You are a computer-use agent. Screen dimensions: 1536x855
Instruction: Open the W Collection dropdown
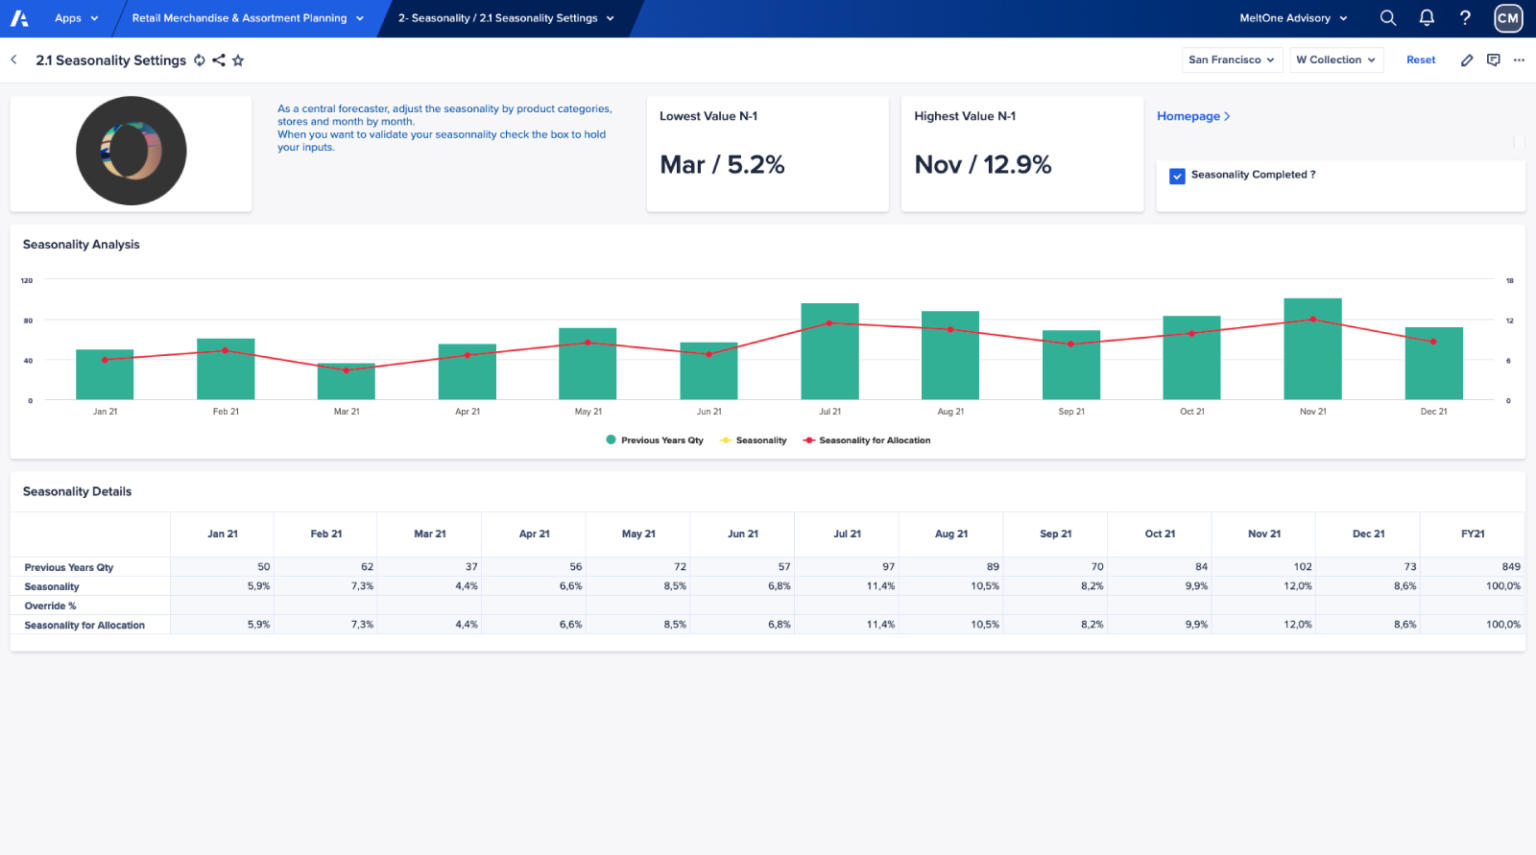[x=1336, y=60]
